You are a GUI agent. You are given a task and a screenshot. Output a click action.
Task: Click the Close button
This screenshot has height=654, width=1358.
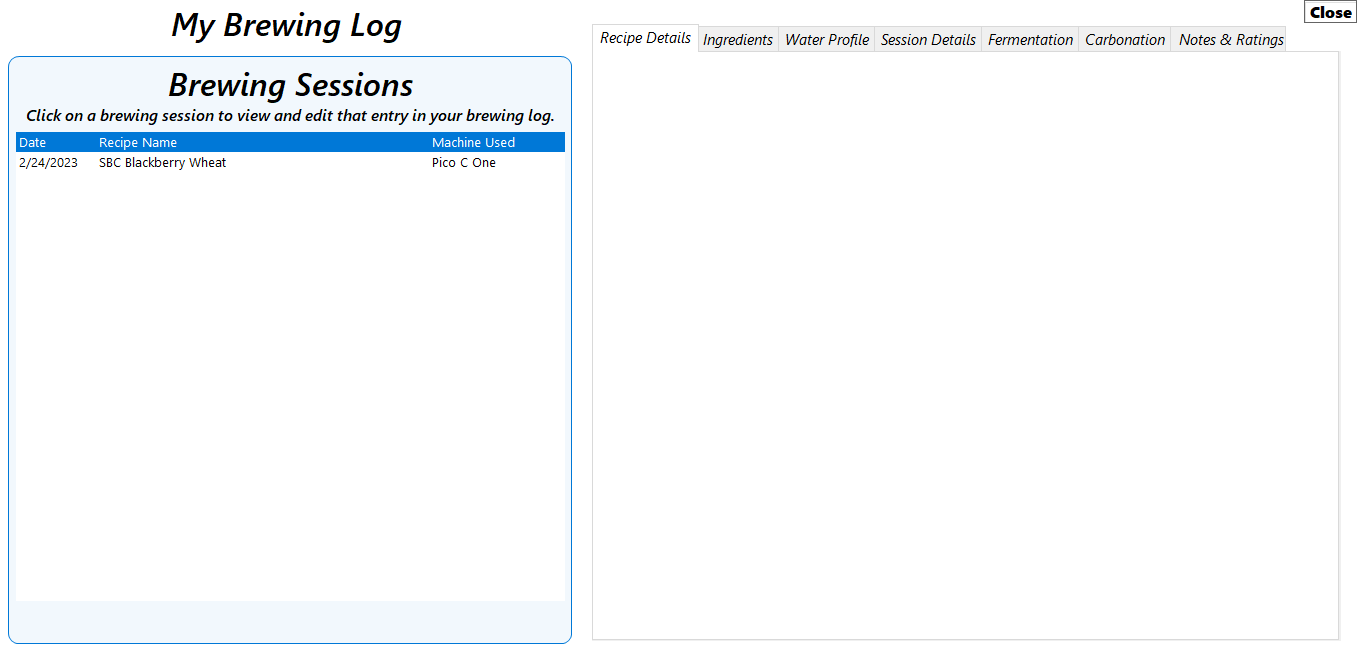tap(1329, 11)
